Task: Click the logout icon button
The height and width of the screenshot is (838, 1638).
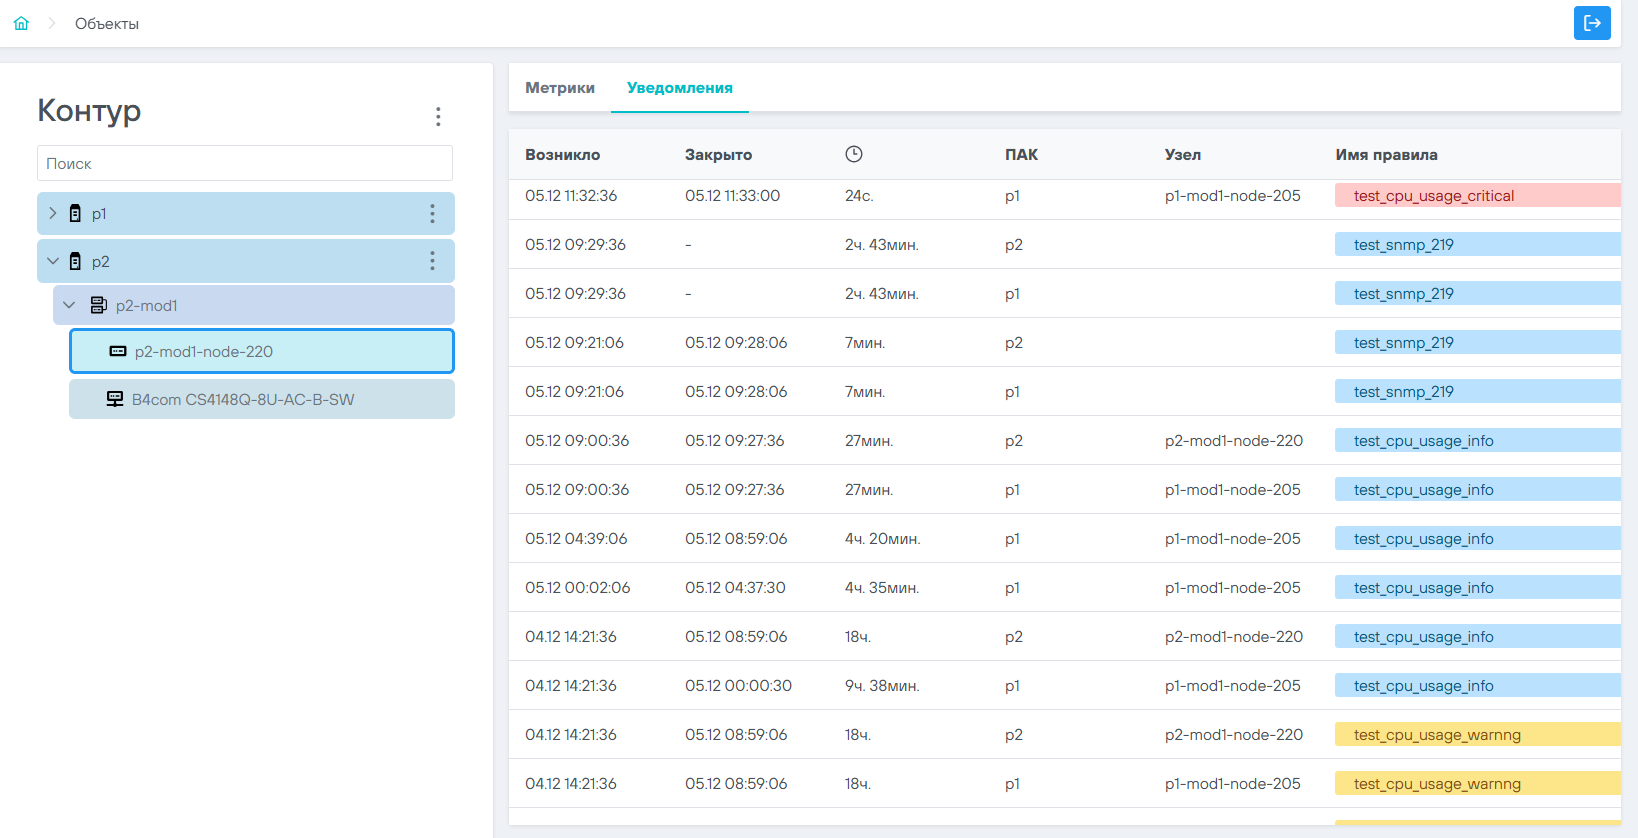Action: 1591,23
